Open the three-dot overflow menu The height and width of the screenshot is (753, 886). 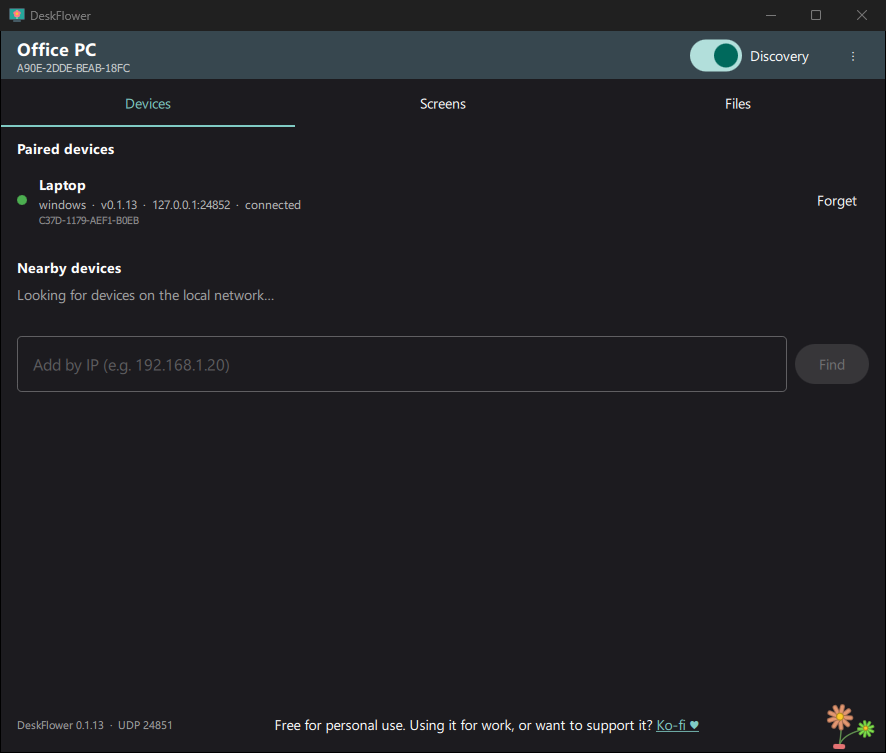[853, 56]
